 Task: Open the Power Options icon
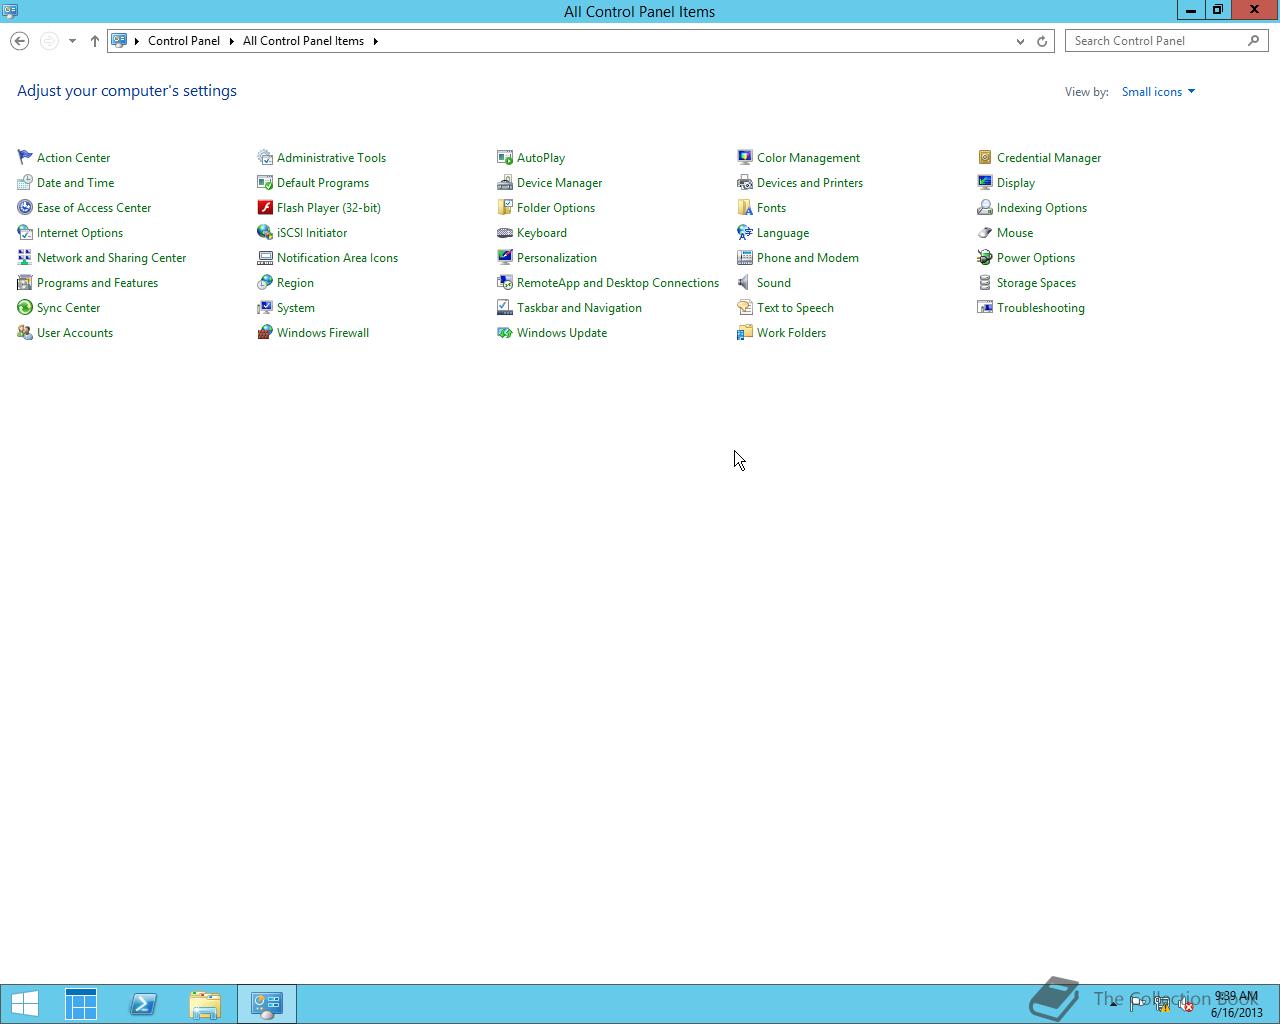(985, 257)
